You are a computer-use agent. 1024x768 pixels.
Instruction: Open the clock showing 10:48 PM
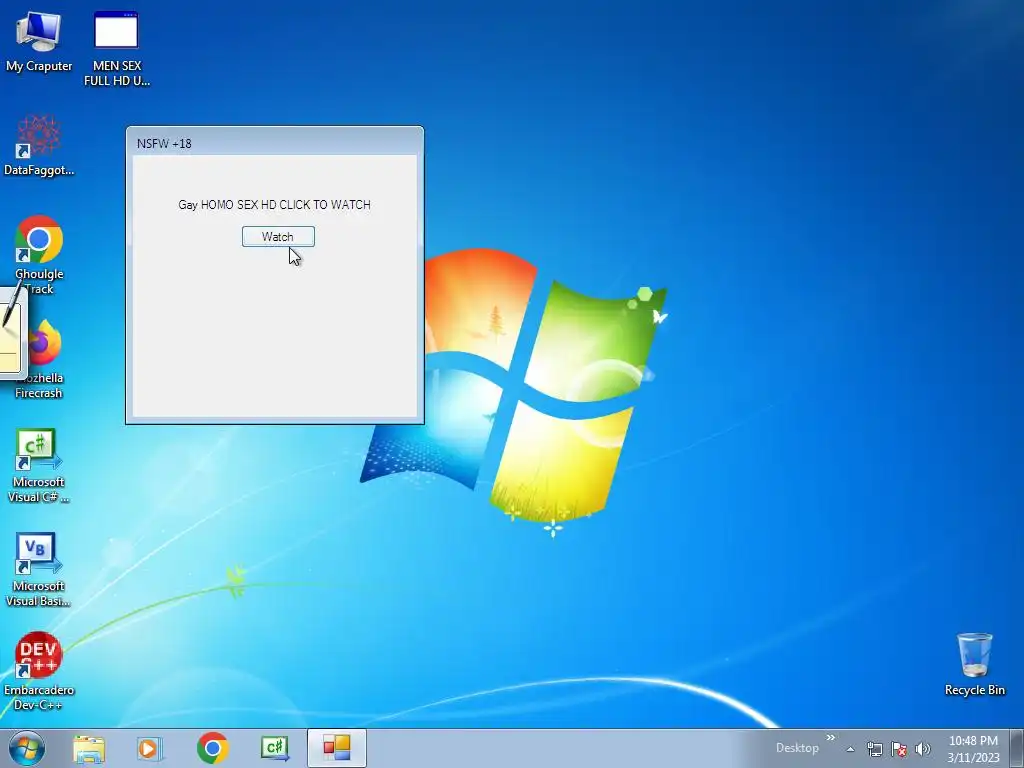click(973, 749)
